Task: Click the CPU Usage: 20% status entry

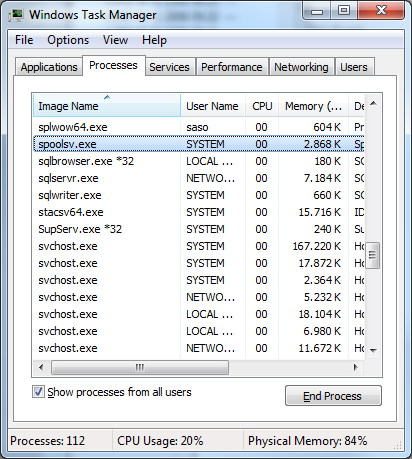Action: click(160, 441)
